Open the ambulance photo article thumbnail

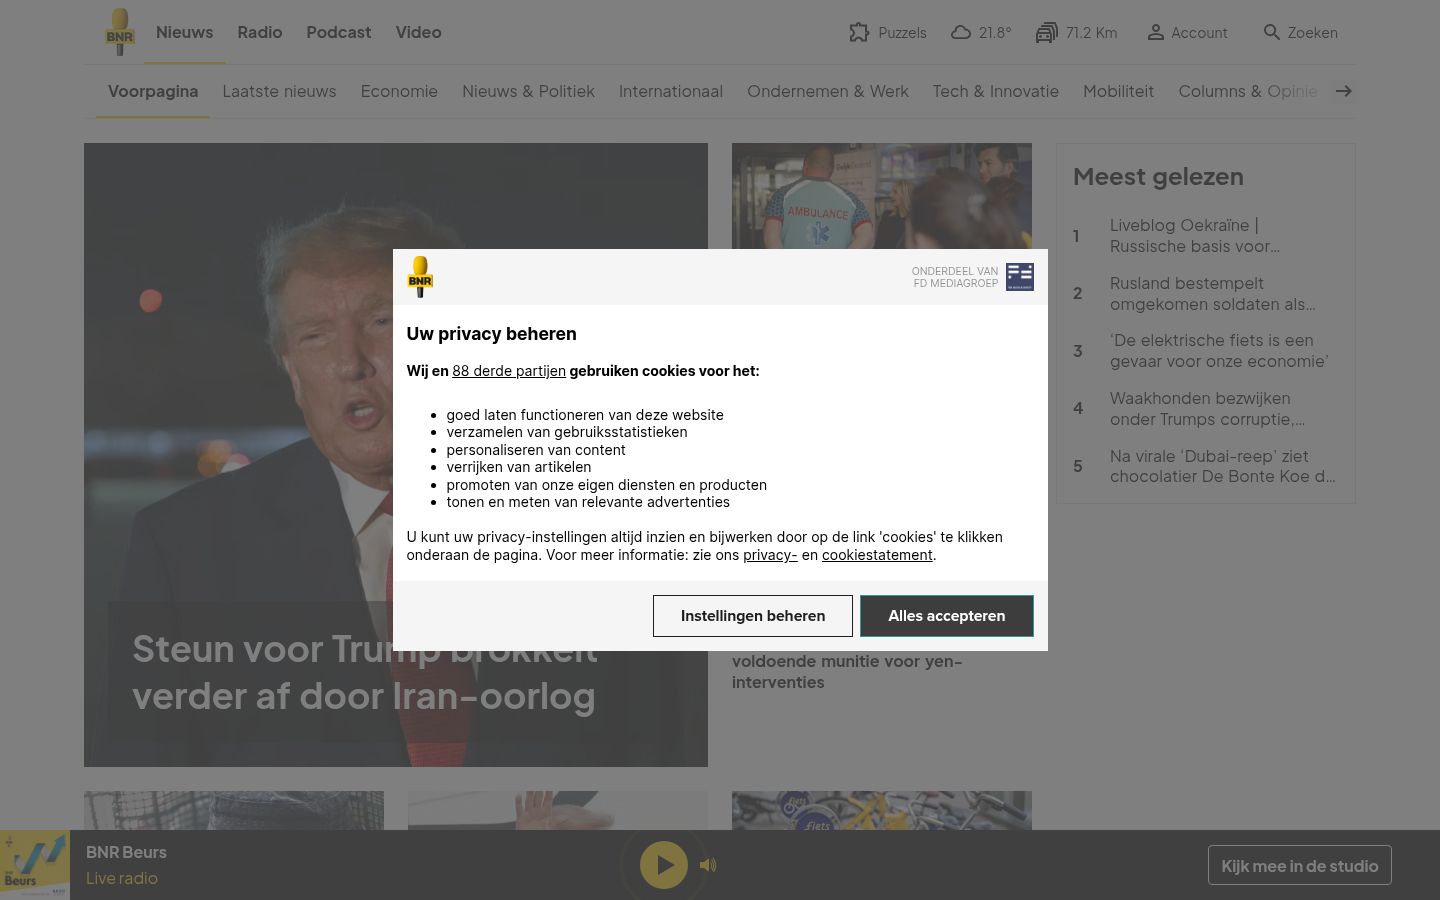(x=882, y=196)
